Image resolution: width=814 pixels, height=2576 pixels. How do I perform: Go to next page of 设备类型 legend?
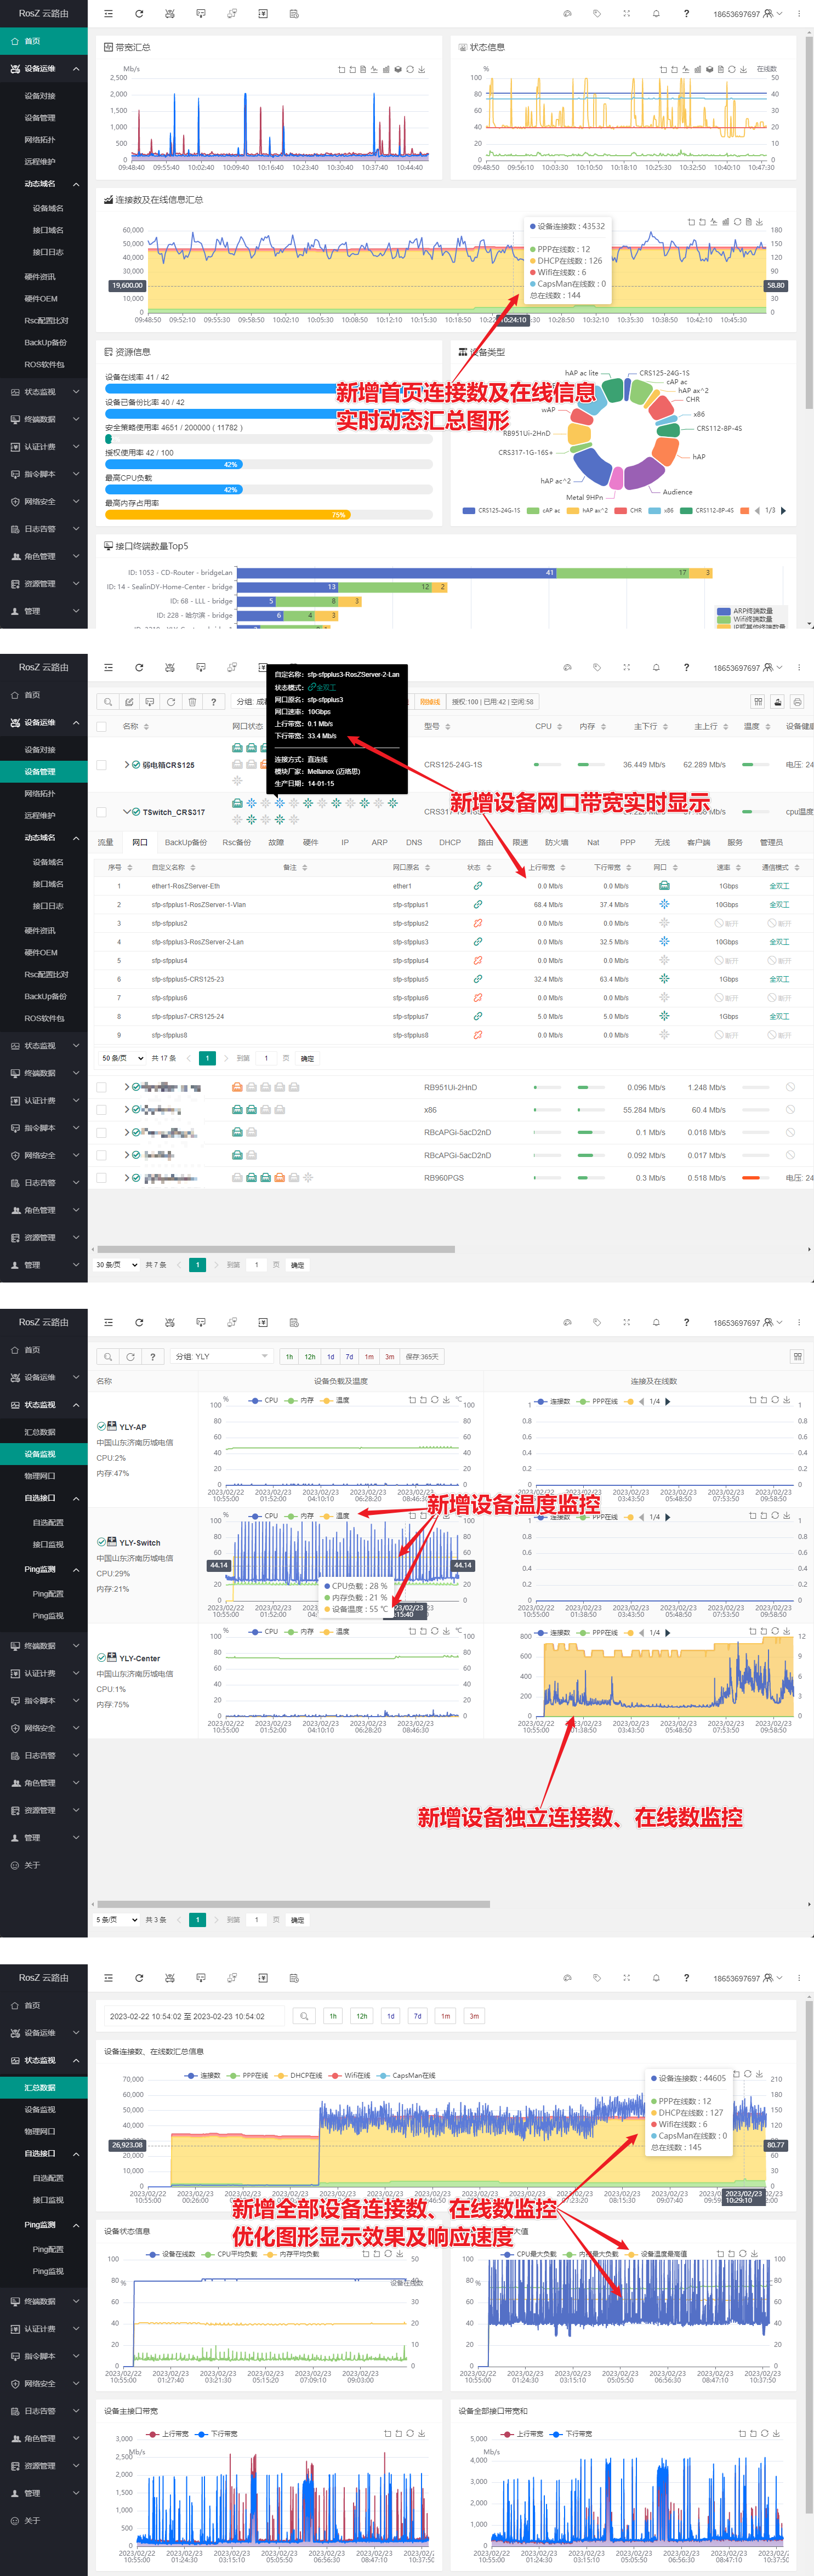(783, 510)
